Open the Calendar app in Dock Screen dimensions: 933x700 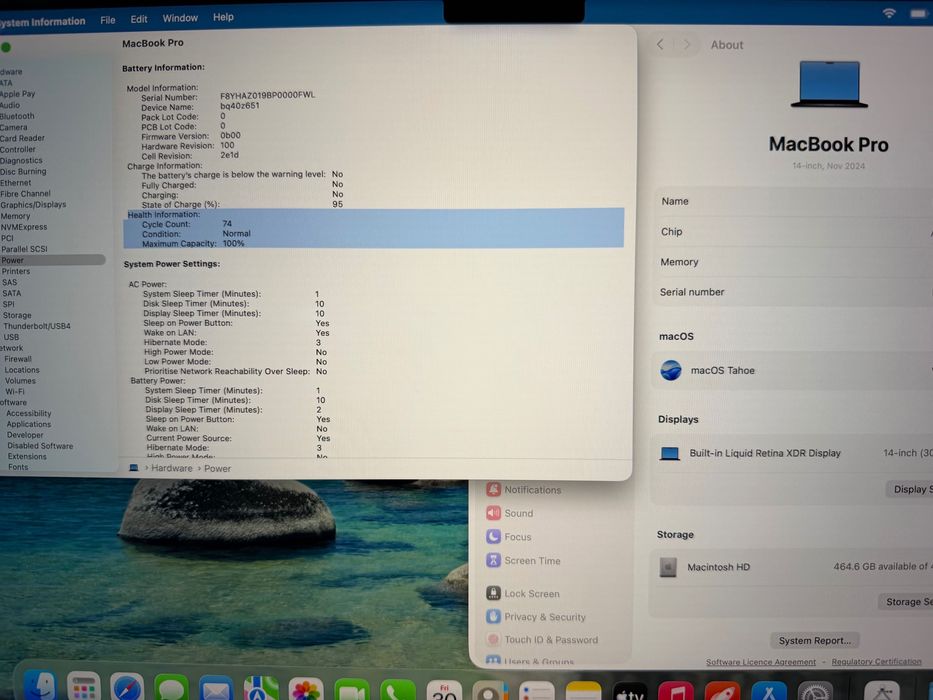[x=444, y=690]
